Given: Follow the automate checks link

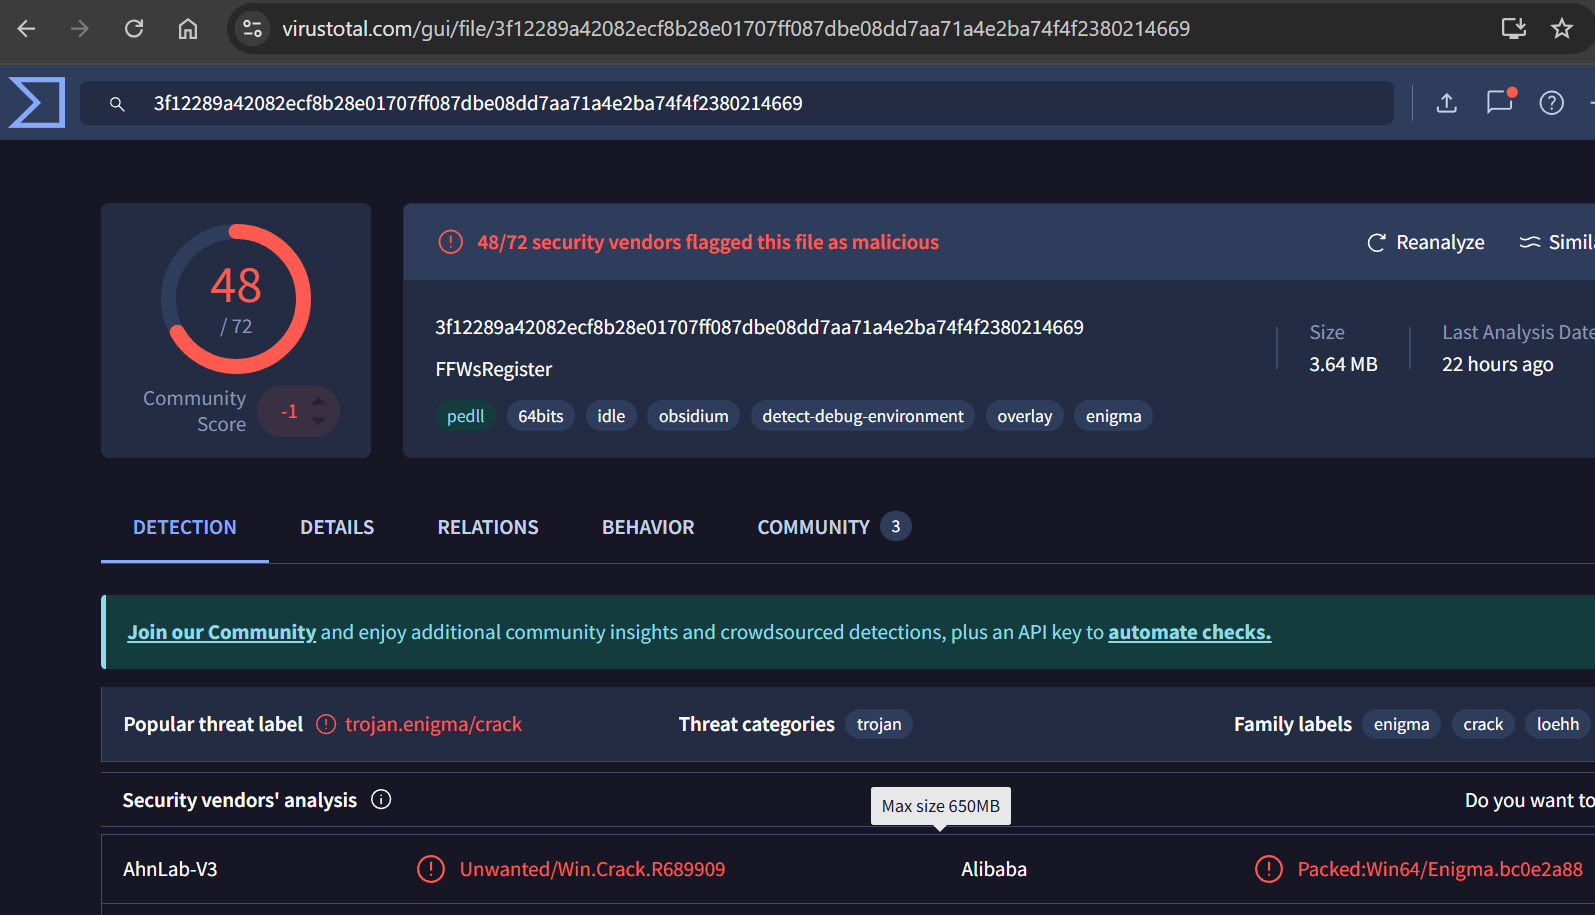Looking at the screenshot, I should [1190, 632].
